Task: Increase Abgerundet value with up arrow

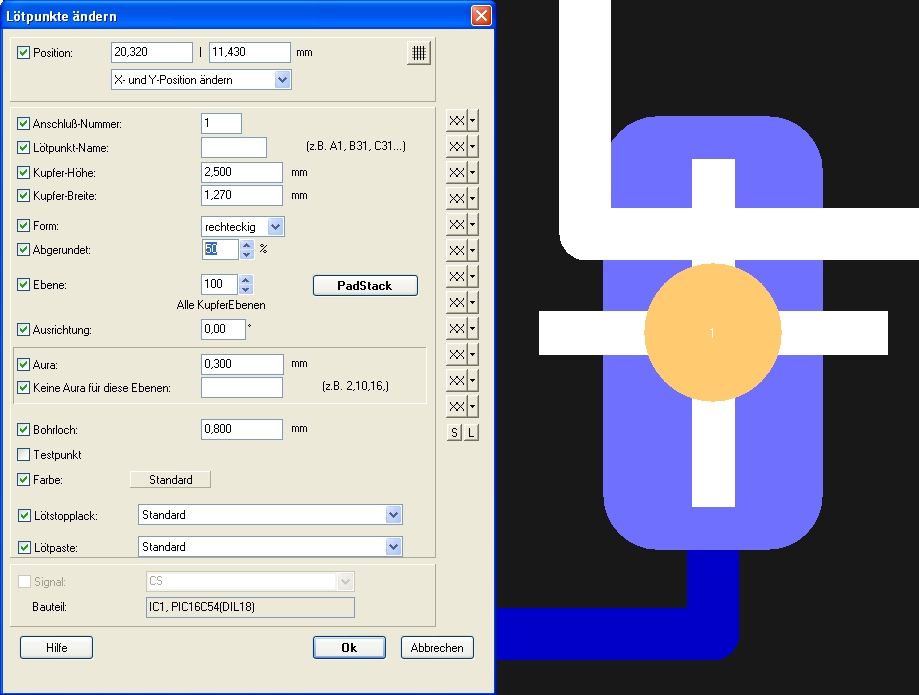Action: (247, 244)
